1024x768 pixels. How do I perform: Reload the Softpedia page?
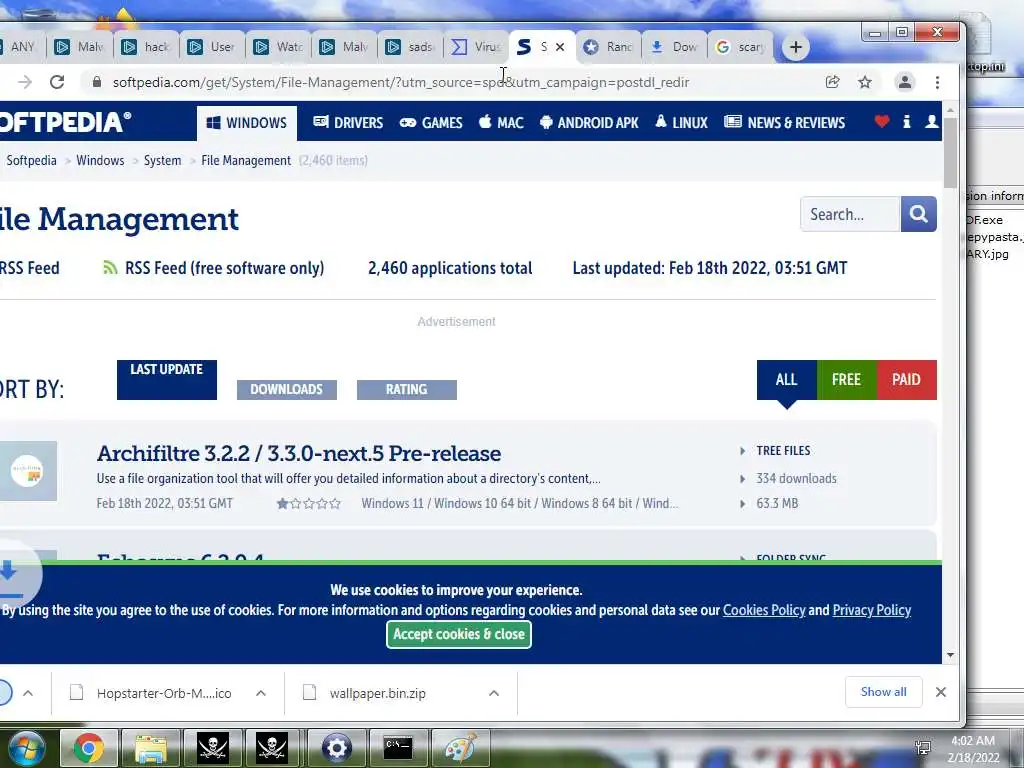click(57, 82)
